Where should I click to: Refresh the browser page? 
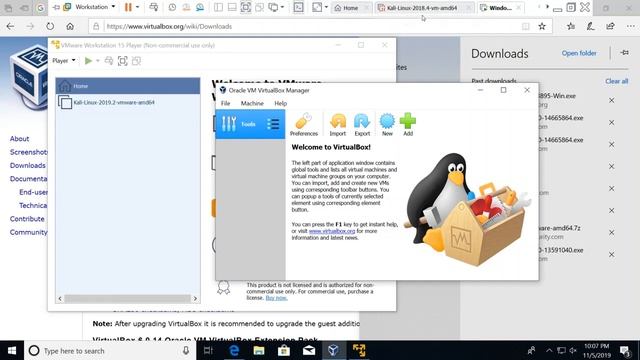[50, 26]
